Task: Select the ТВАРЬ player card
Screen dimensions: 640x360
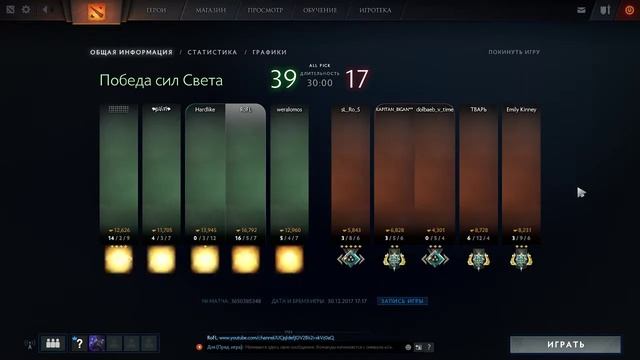Action: point(478,173)
